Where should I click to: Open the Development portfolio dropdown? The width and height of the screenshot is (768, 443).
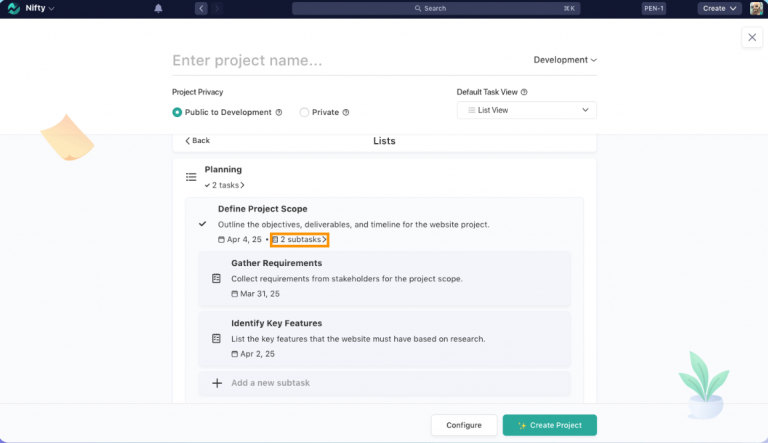pyautogui.click(x=565, y=60)
